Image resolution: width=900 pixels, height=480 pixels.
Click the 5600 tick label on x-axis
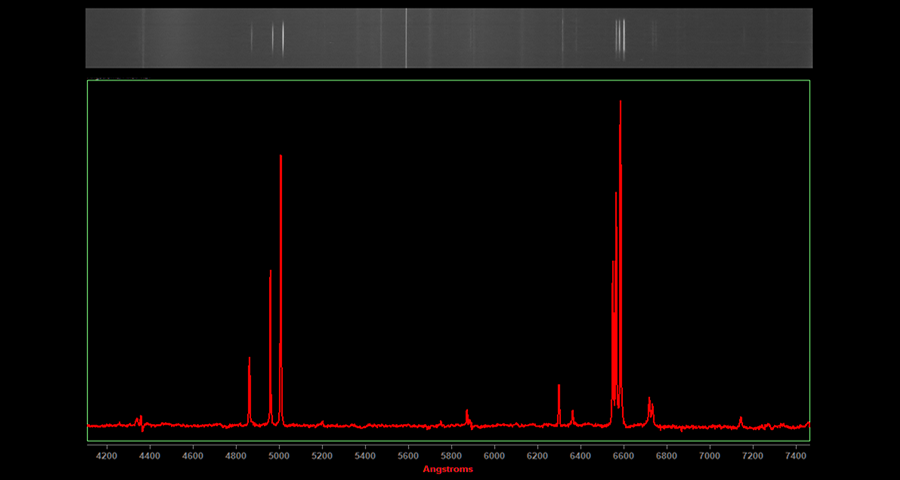pos(408,455)
